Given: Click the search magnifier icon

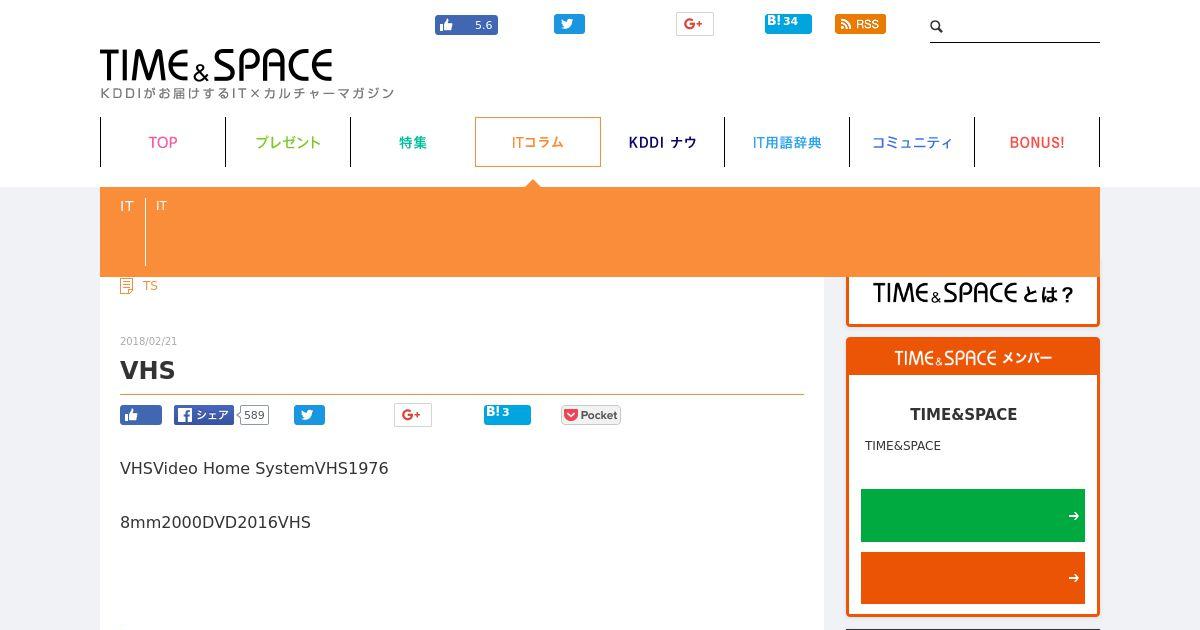Looking at the screenshot, I should (x=937, y=27).
